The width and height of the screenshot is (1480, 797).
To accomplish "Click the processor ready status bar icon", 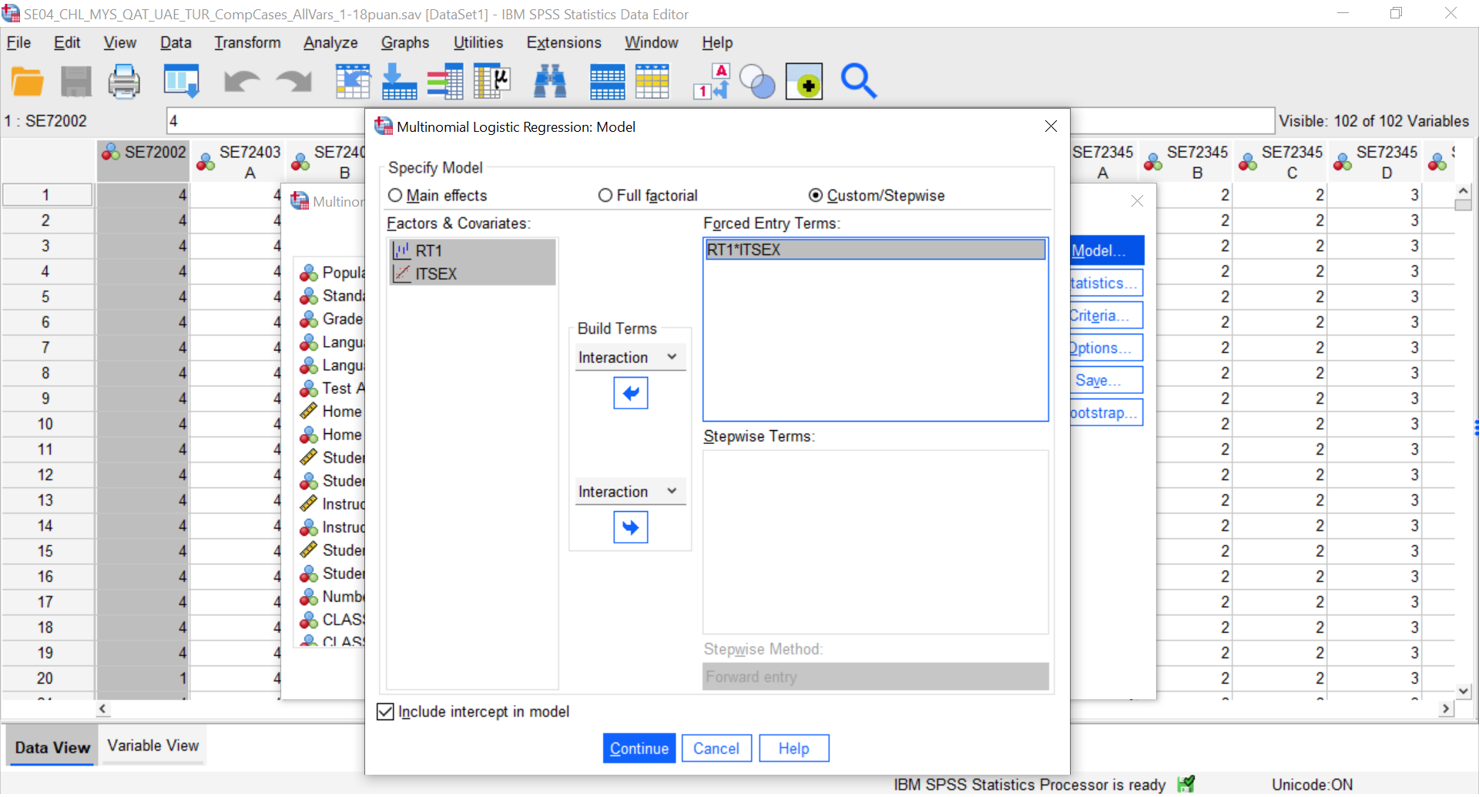I will (x=1186, y=785).
